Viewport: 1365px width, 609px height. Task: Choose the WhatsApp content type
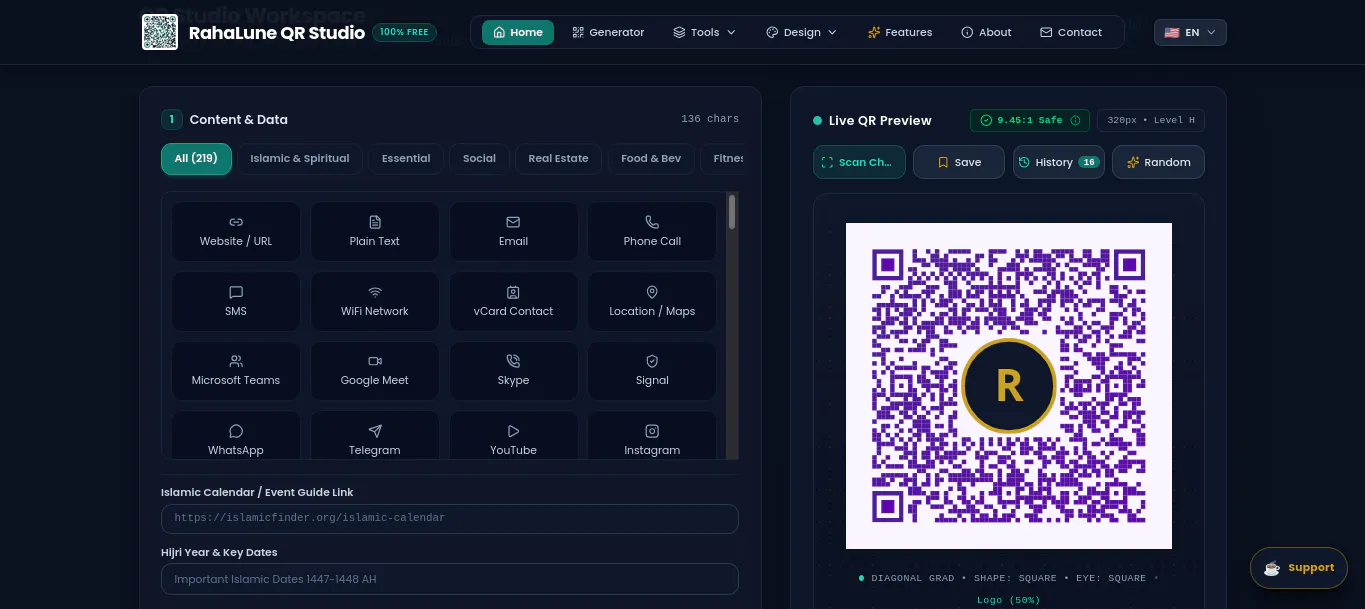tap(236, 436)
